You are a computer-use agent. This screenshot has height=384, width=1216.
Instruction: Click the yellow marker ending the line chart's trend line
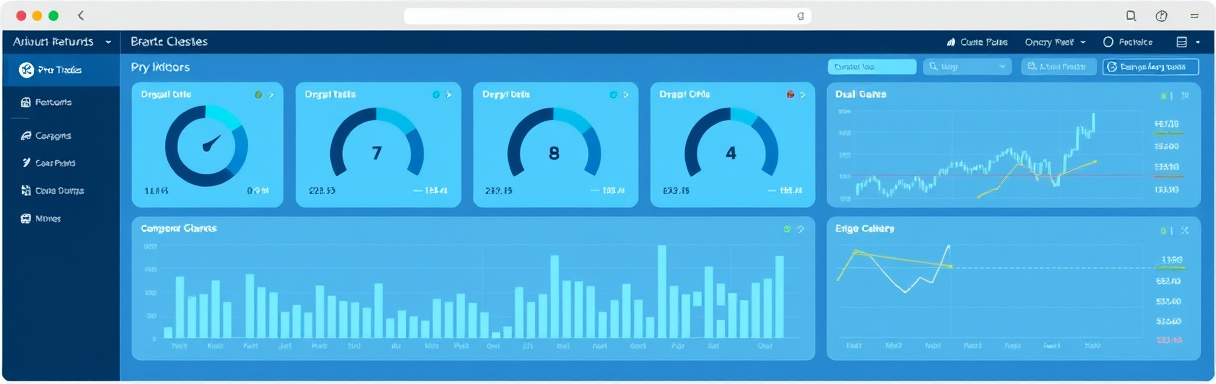pos(950,266)
